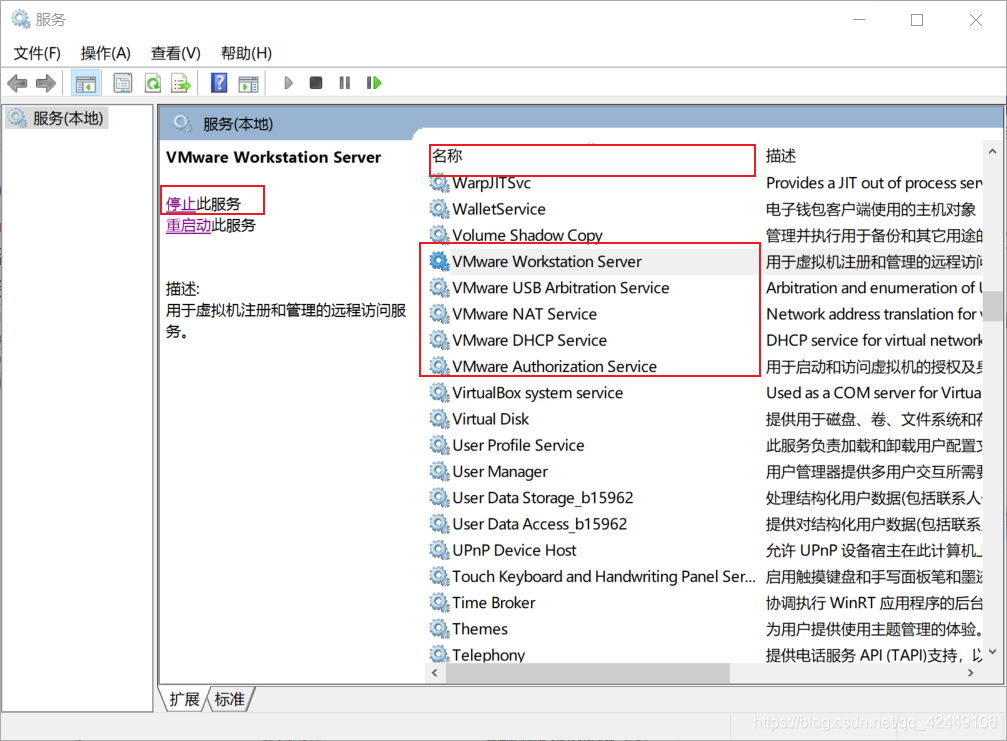Switch to the 扩展 tab

point(184,699)
